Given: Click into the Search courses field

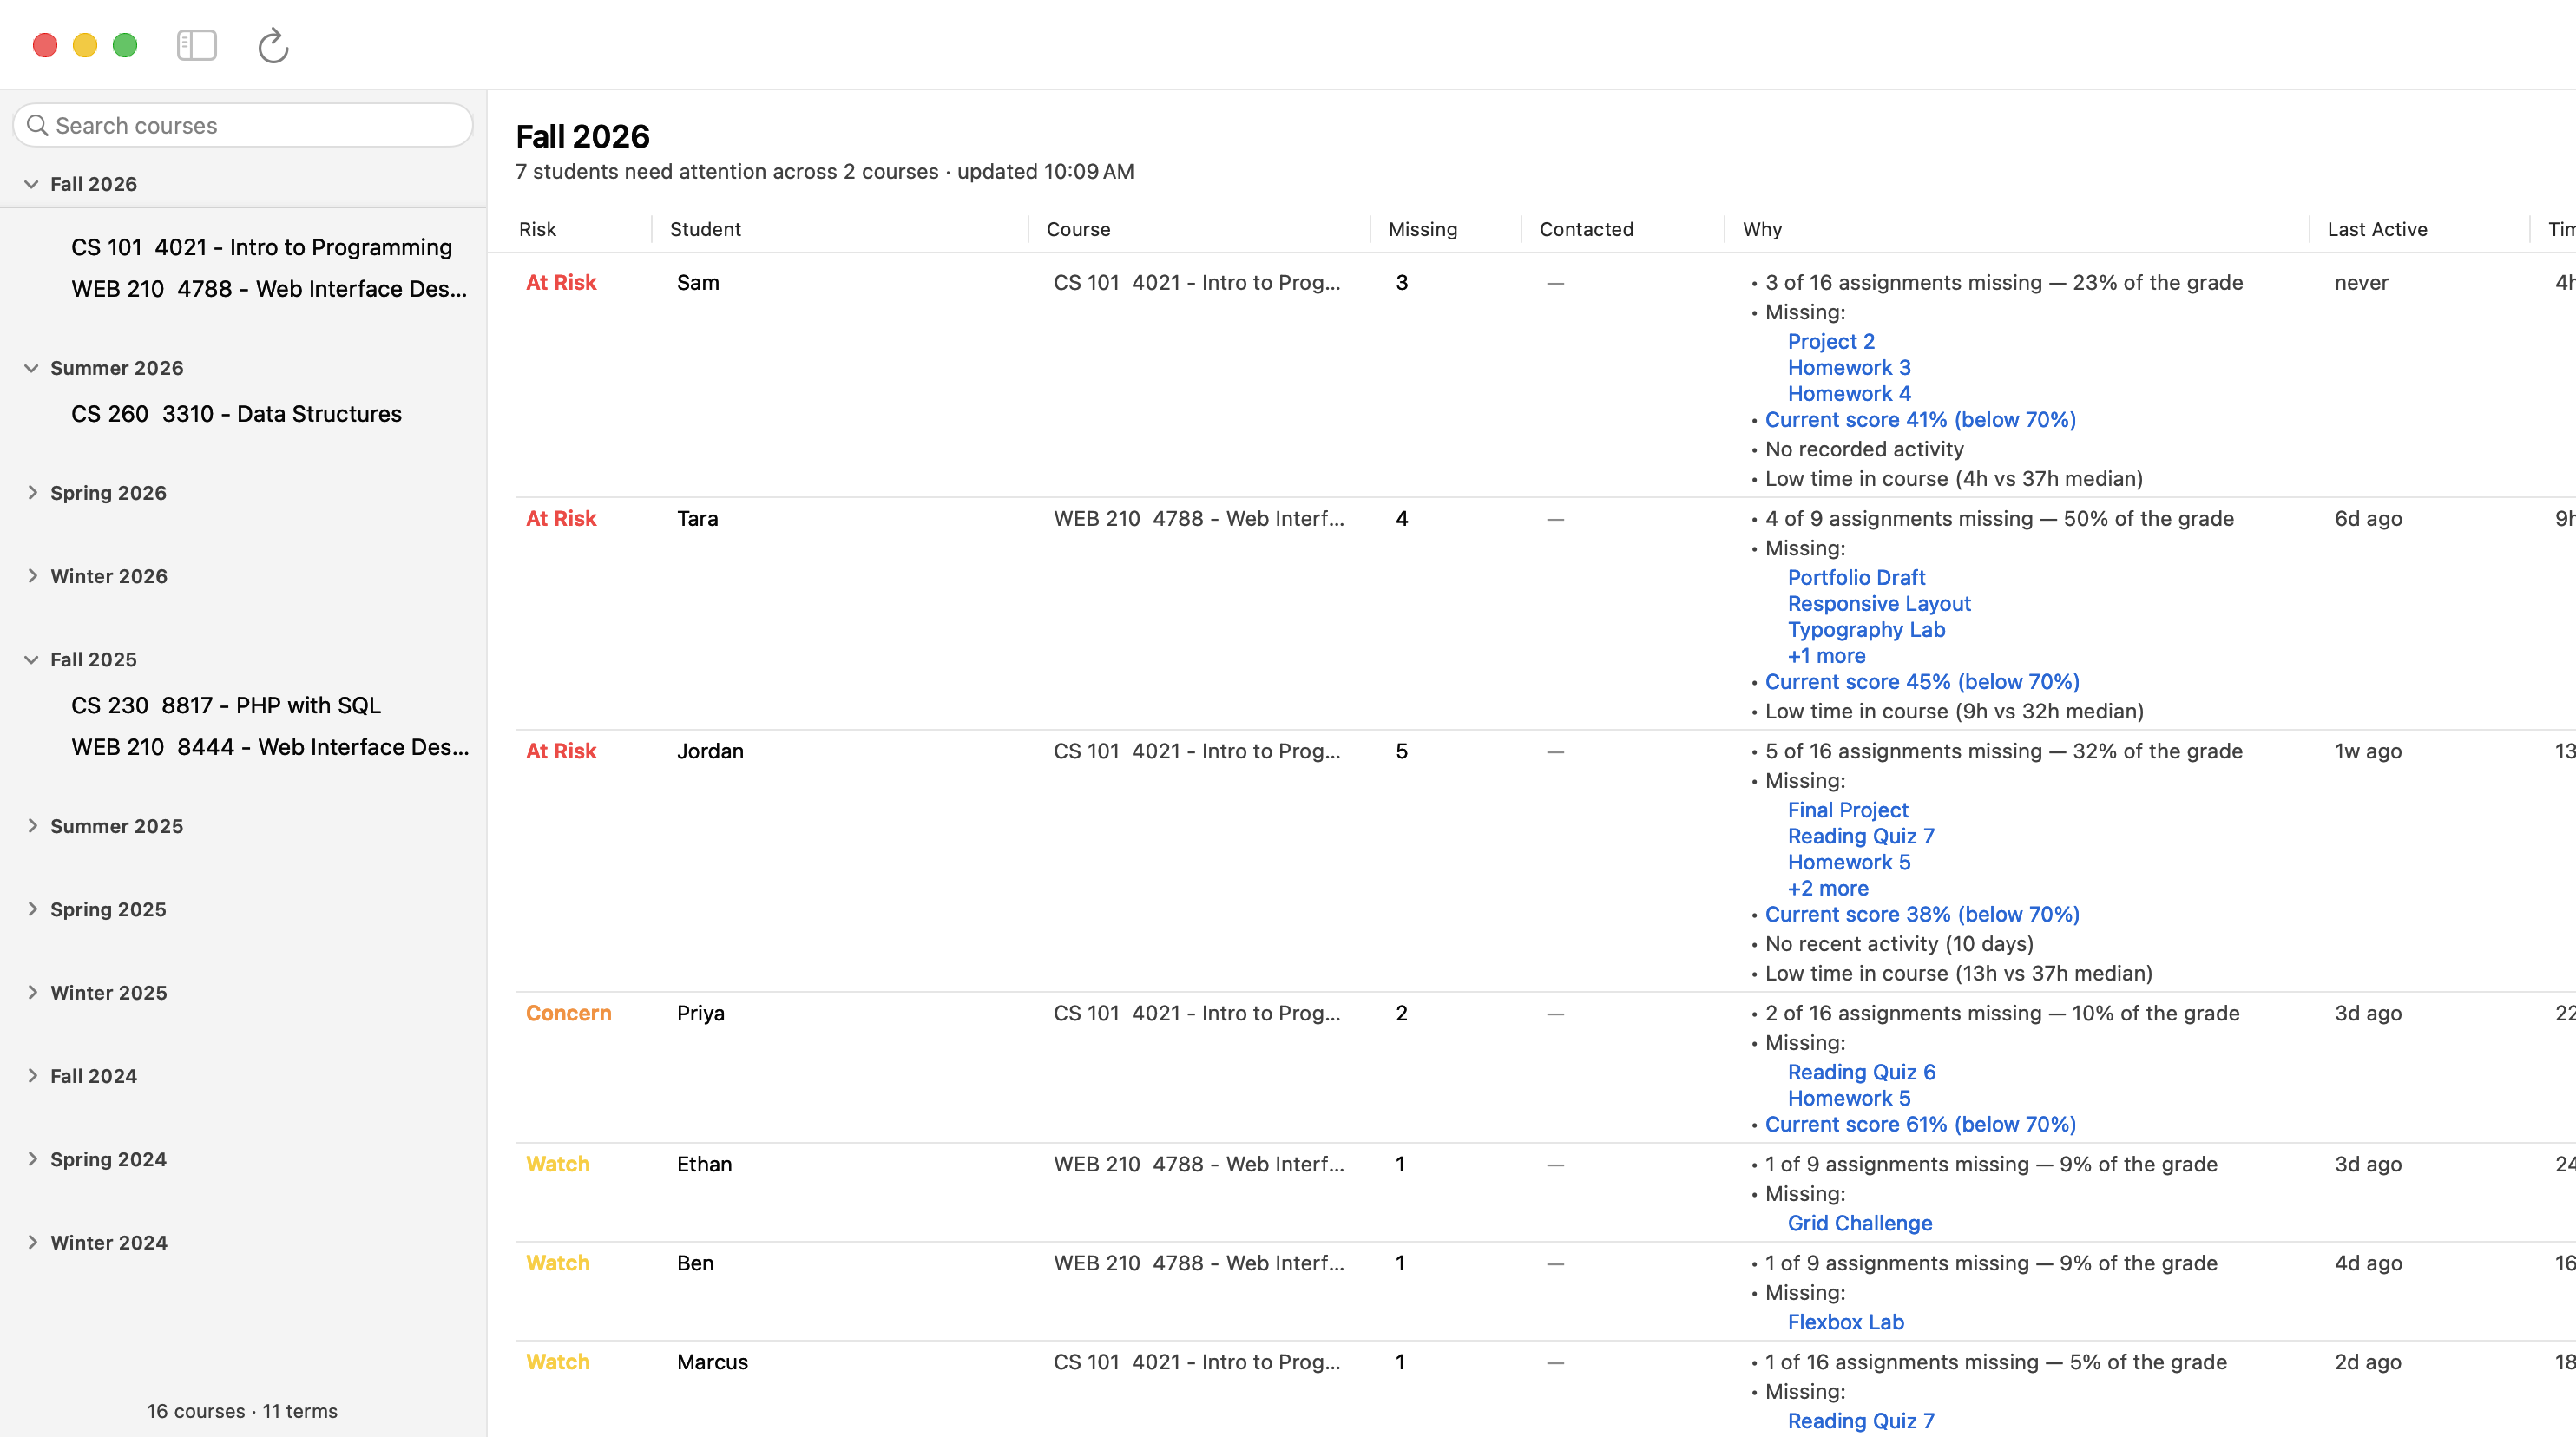Looking at the screenshot, I should click(x=243, y=125).
